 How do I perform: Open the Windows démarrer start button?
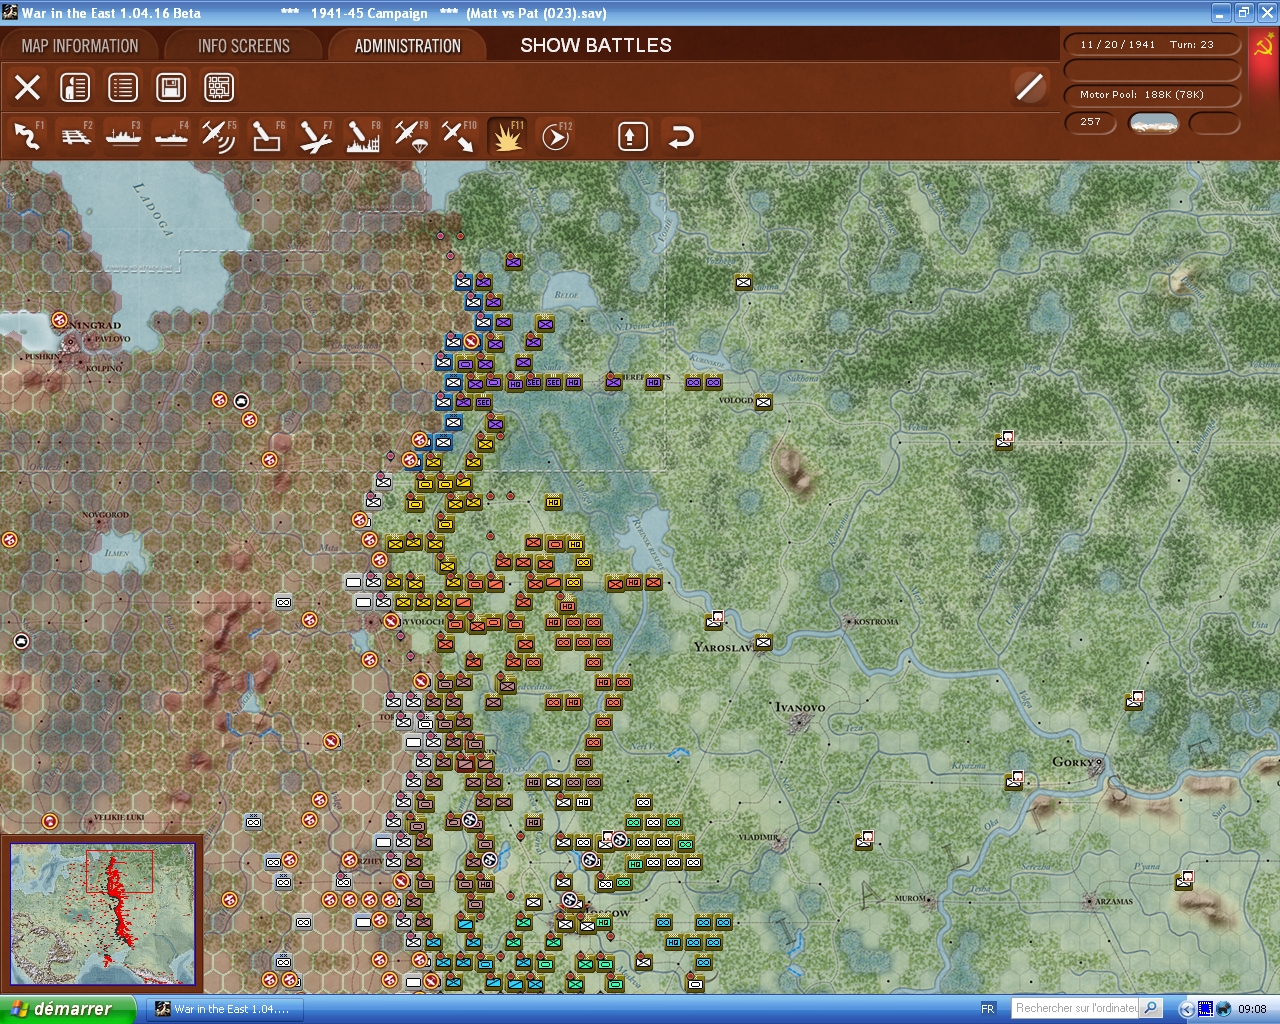67,1009
